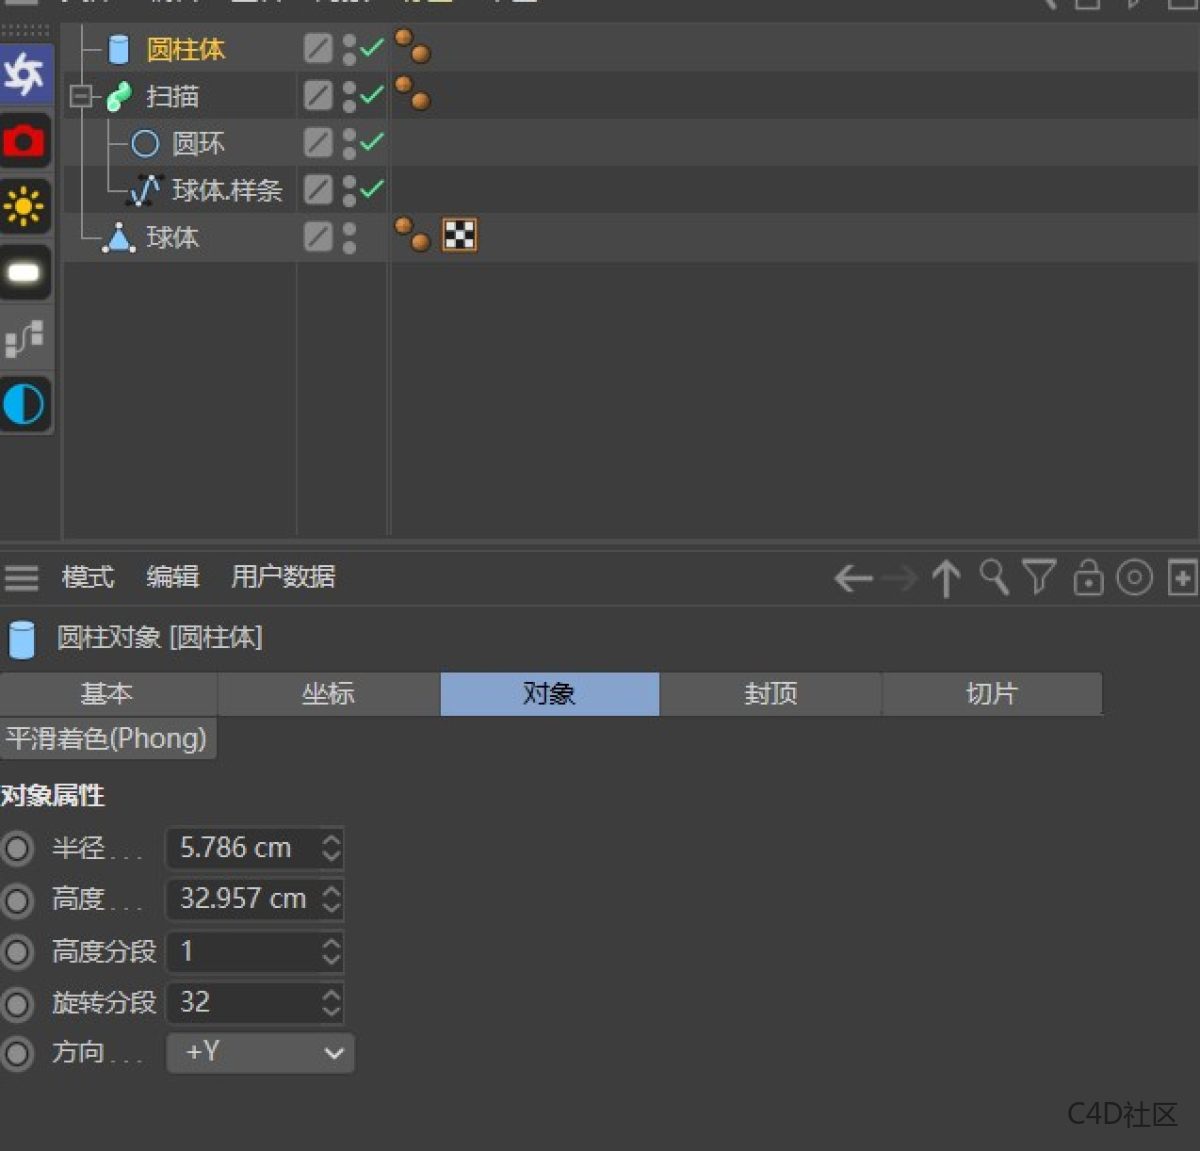Open the 编辑 menu

pos(172,578)
